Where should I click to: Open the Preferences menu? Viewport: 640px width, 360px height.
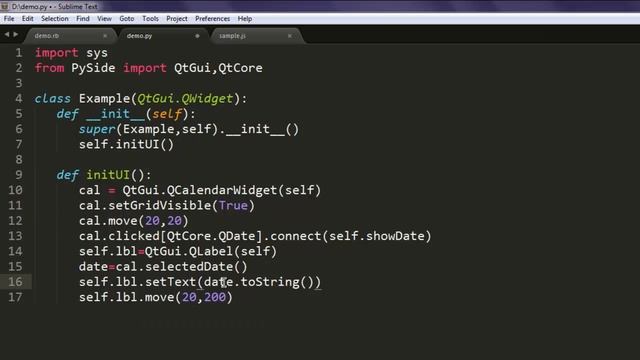click(212, 19)
